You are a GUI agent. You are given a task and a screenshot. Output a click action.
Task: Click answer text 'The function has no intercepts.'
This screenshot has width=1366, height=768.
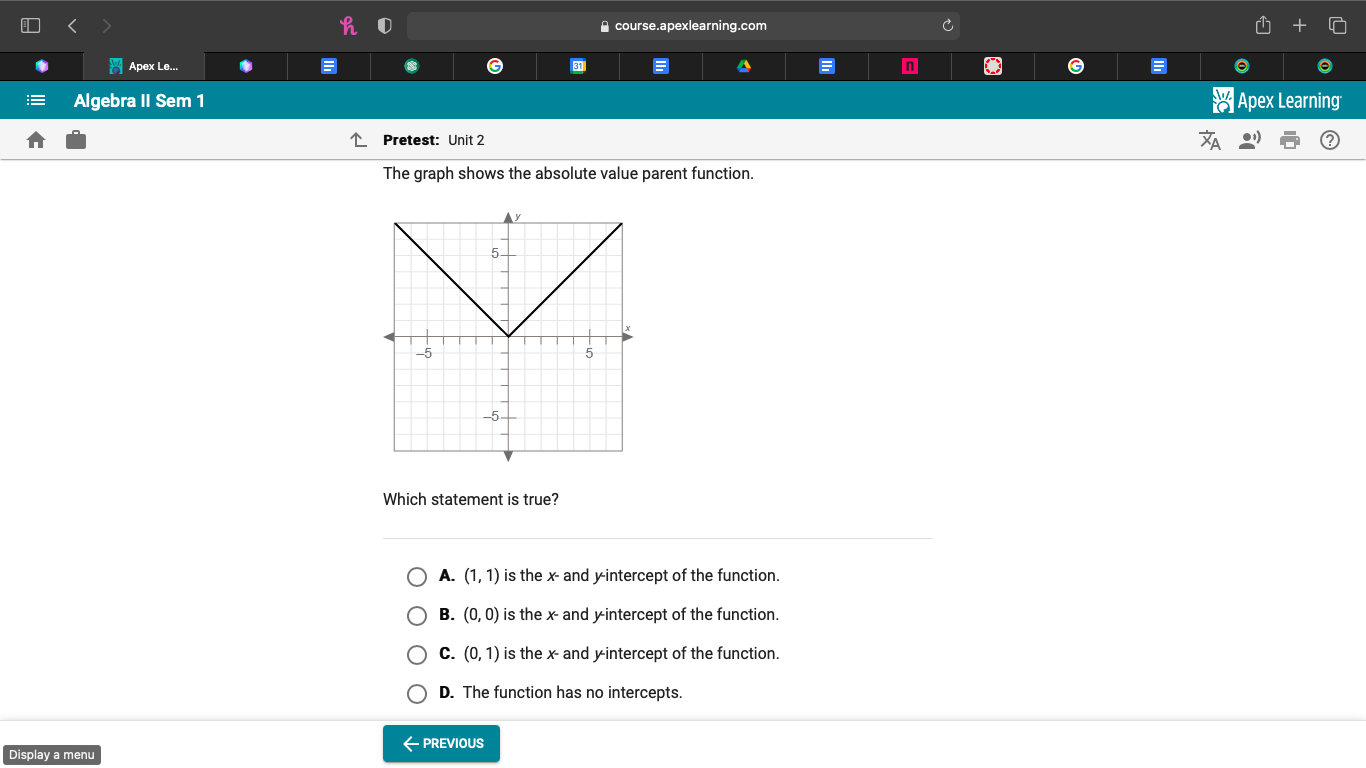coord(573,692)
